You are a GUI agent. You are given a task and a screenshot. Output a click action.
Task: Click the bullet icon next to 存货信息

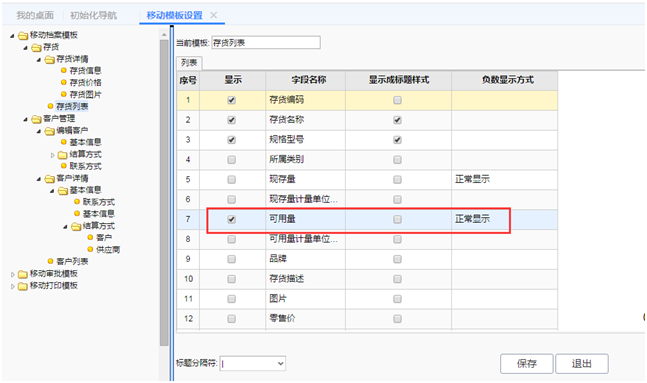pyautogui.click(x=64, y=71)
